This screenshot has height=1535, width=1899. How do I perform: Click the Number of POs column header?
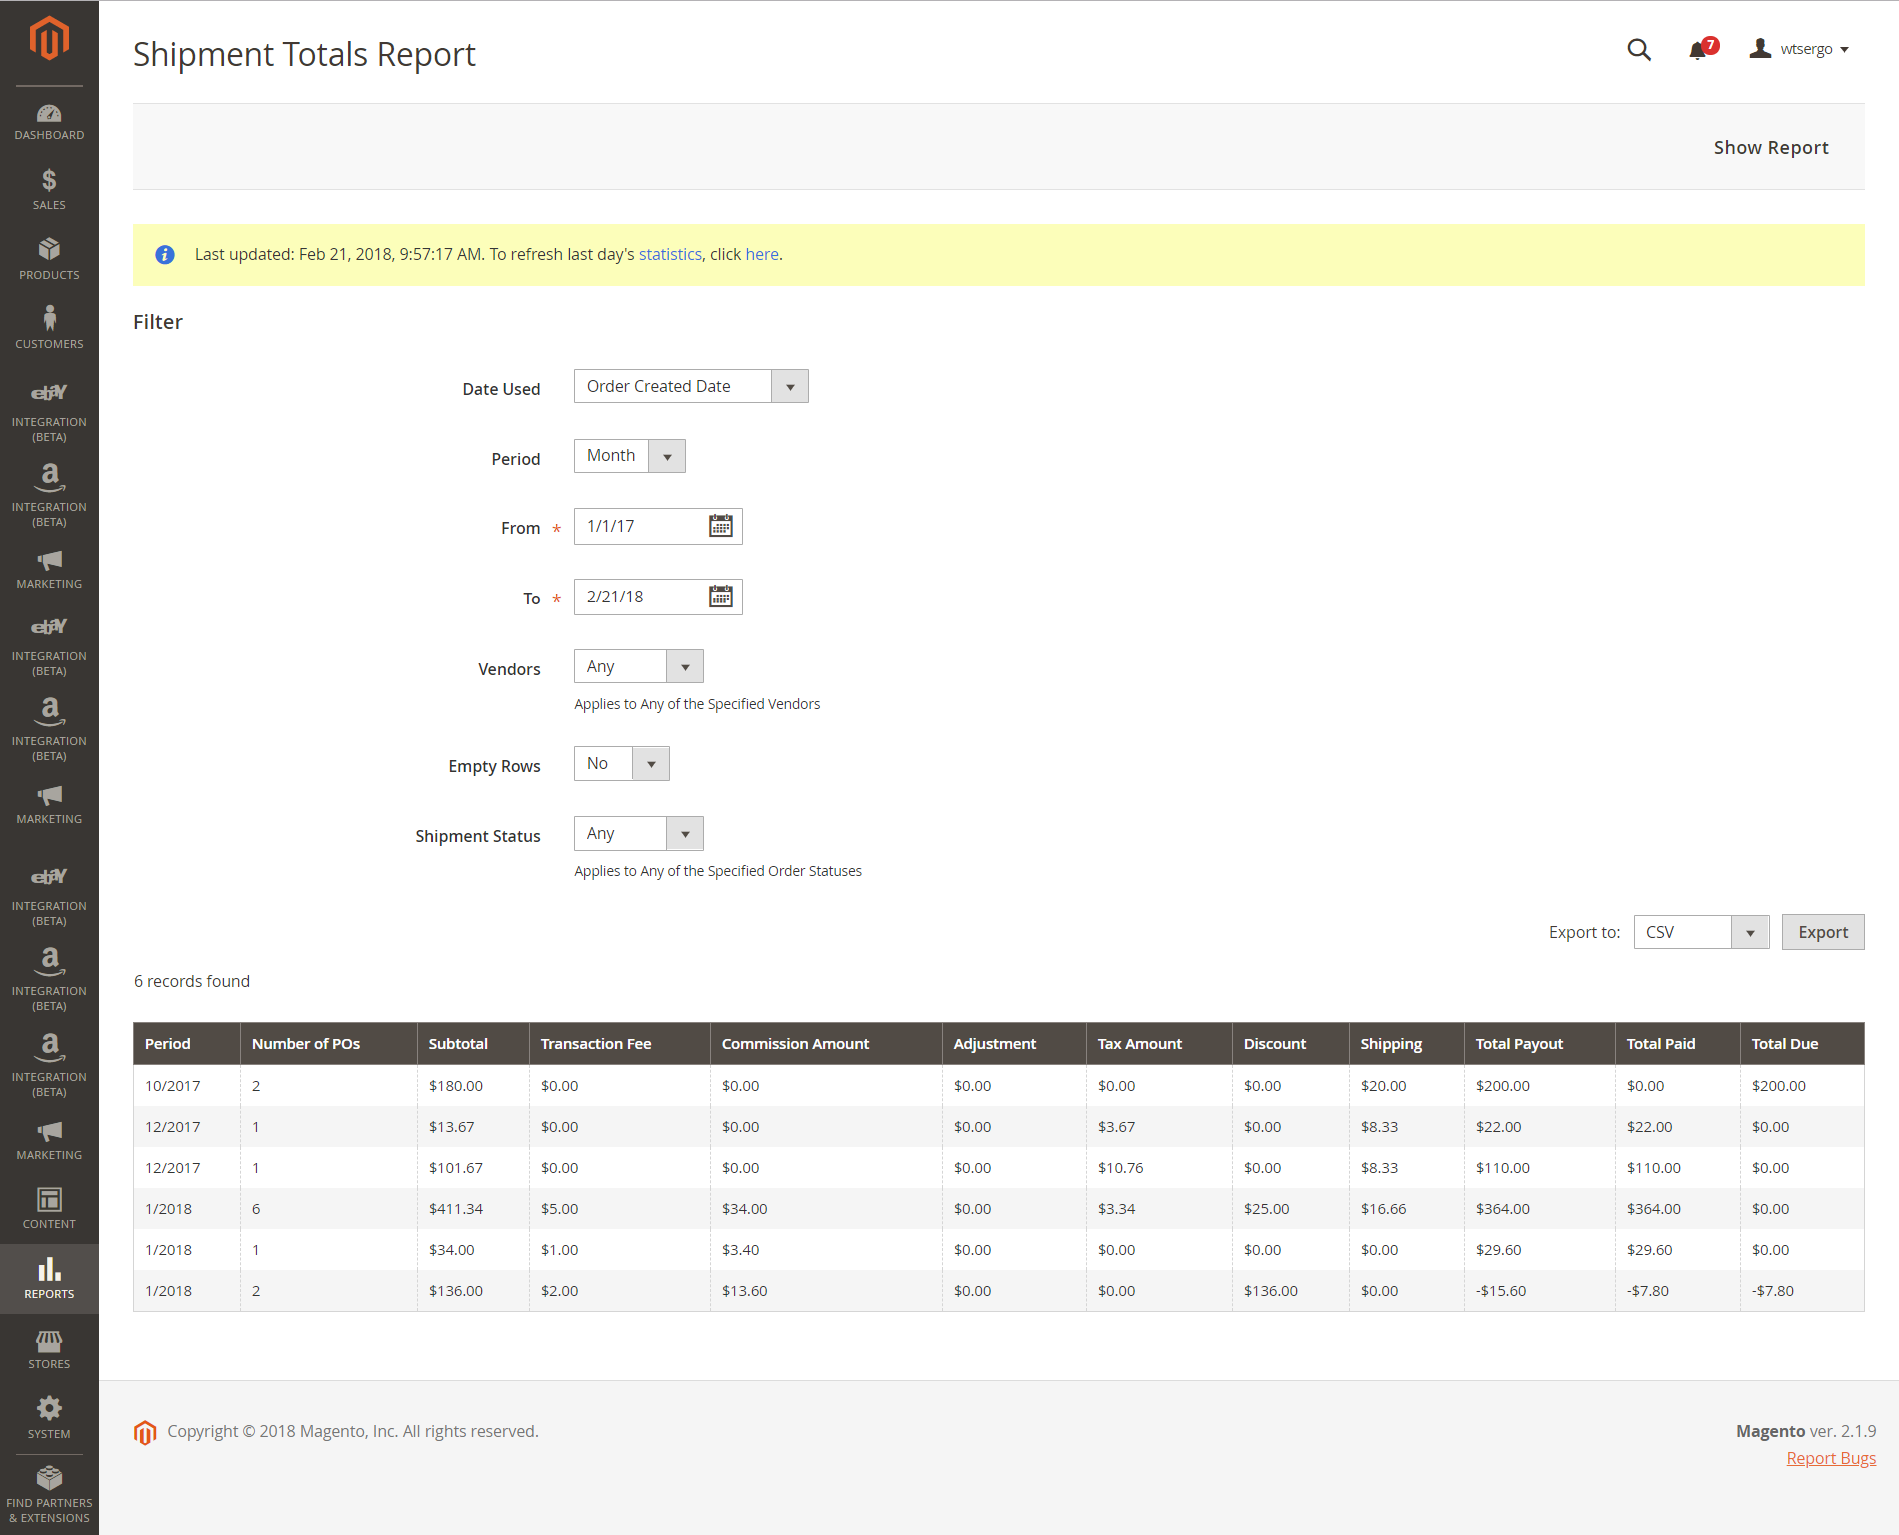click(329, 1043)
